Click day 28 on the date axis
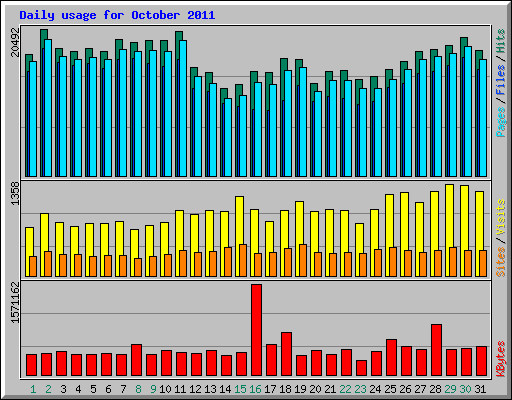The width and height of the screenshot is (512, 400). (x=435, y=389)
